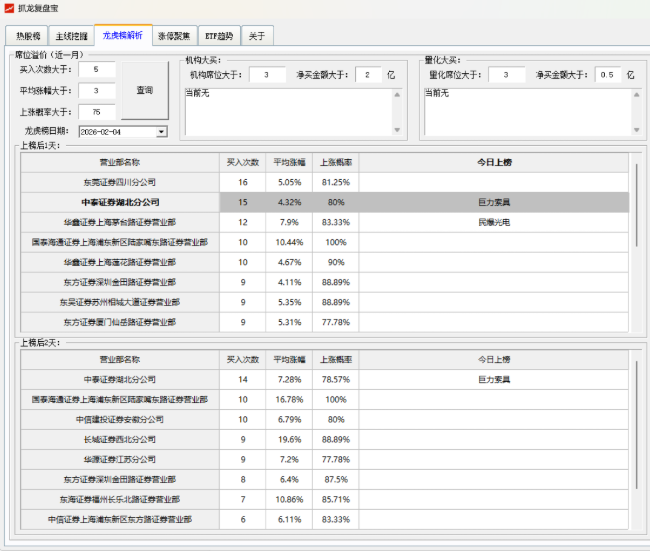
Task: Click 巨力索具 in the 上榜后2天 table
Action: (494, 380)
